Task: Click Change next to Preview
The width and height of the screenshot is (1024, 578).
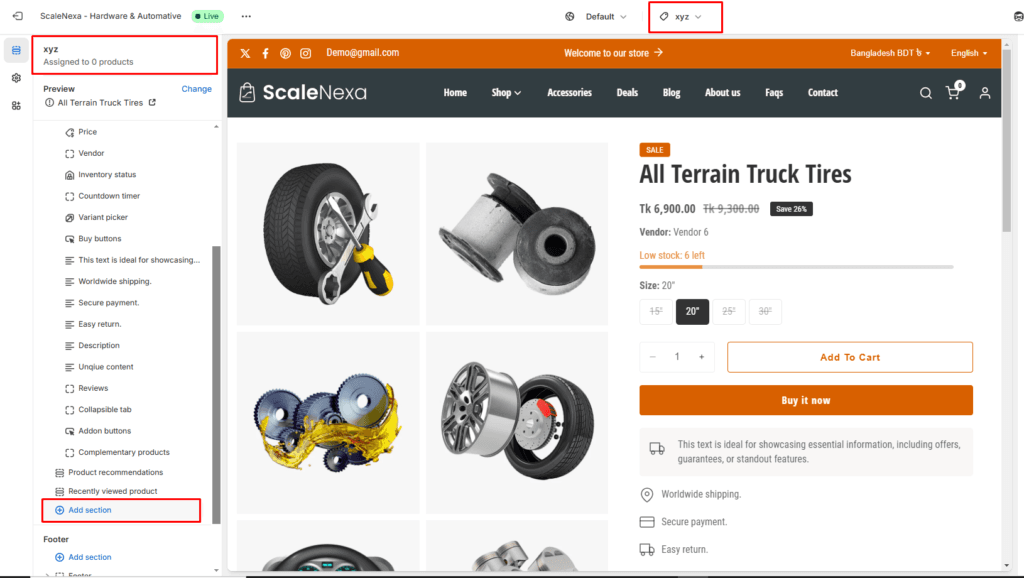Action: pos(197,89)
